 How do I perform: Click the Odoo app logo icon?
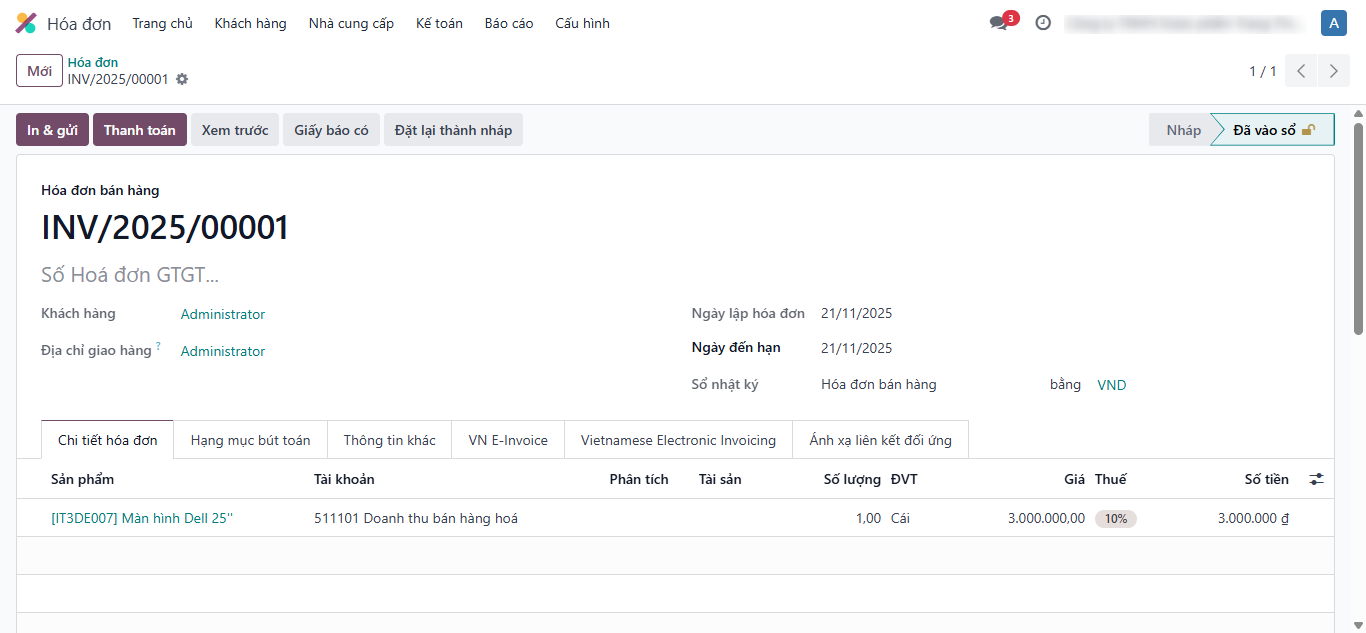pos(26,23)
